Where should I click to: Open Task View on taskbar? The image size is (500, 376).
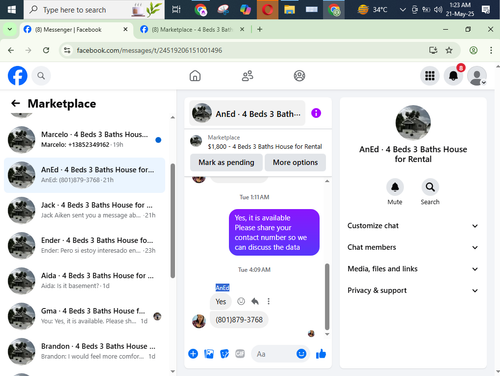coord(176,10)
